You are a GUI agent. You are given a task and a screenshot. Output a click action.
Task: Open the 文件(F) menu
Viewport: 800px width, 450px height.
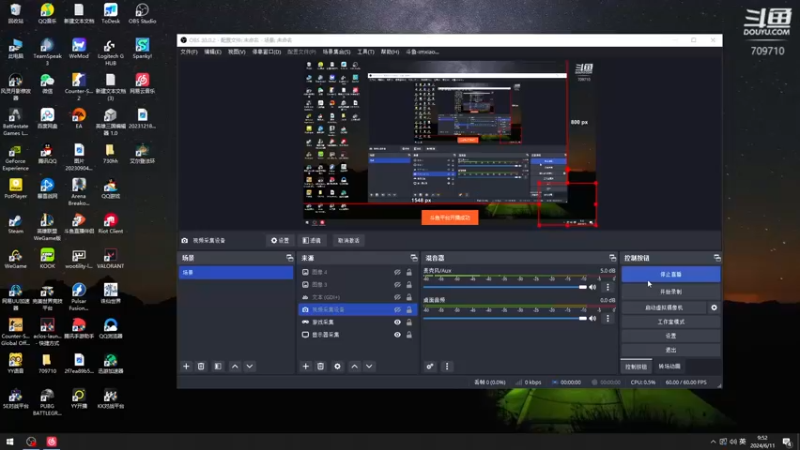189,52
